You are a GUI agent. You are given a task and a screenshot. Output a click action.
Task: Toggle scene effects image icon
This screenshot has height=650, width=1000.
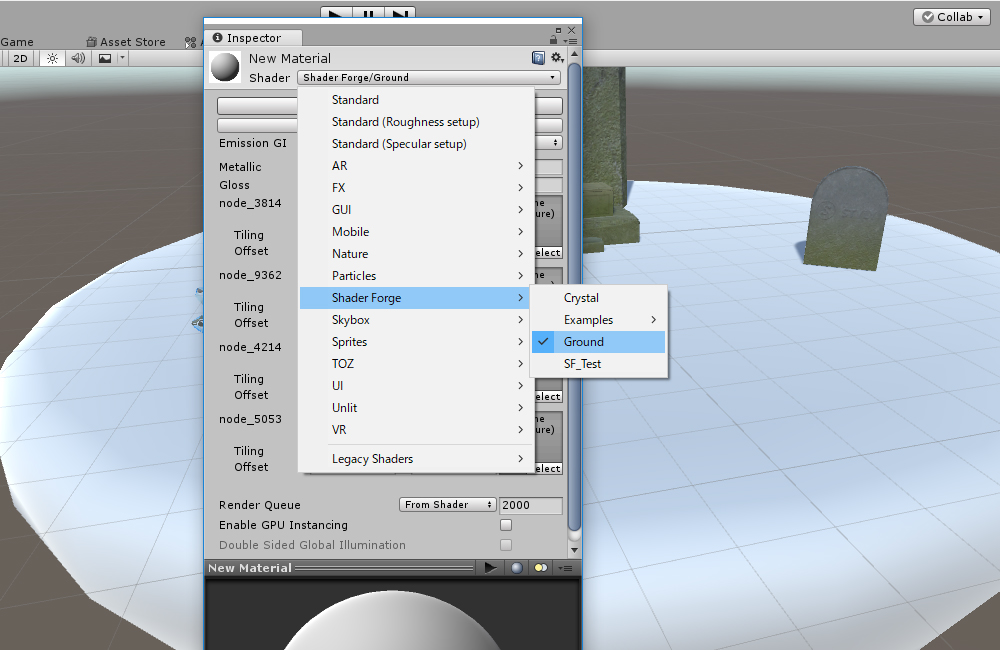pyautogui.click(x=105, y=59)
